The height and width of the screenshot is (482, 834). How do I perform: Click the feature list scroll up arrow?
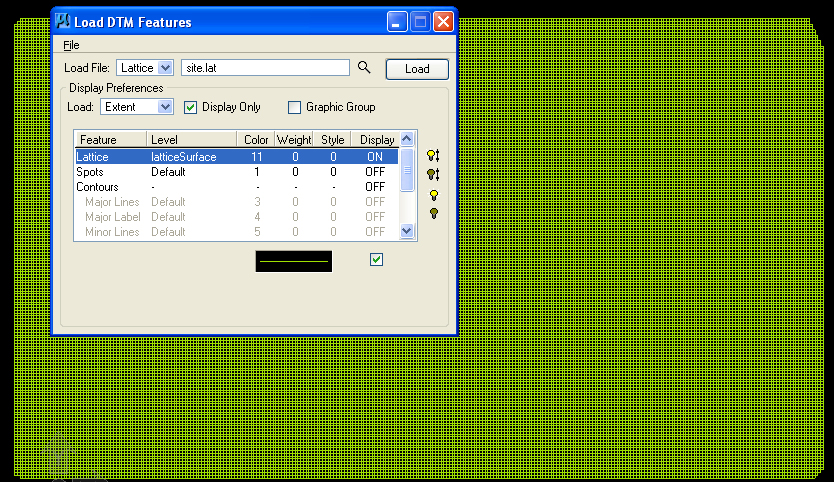pyautogui.click(x=407, y=139)
